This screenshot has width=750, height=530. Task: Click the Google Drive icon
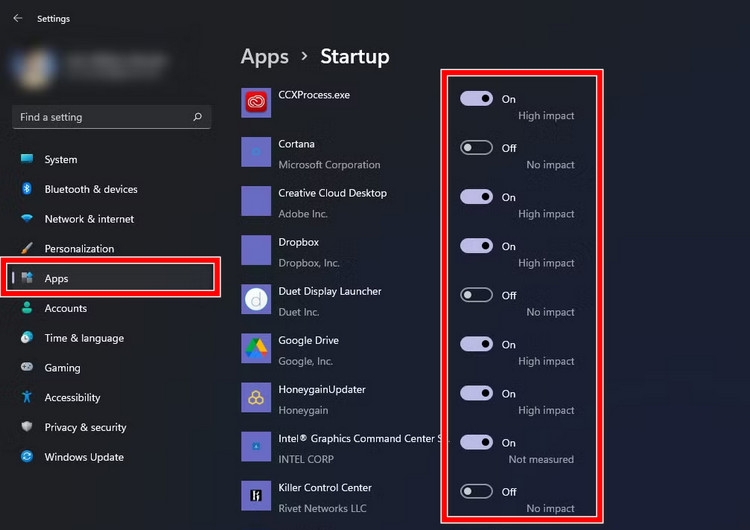tap(256, 348)
